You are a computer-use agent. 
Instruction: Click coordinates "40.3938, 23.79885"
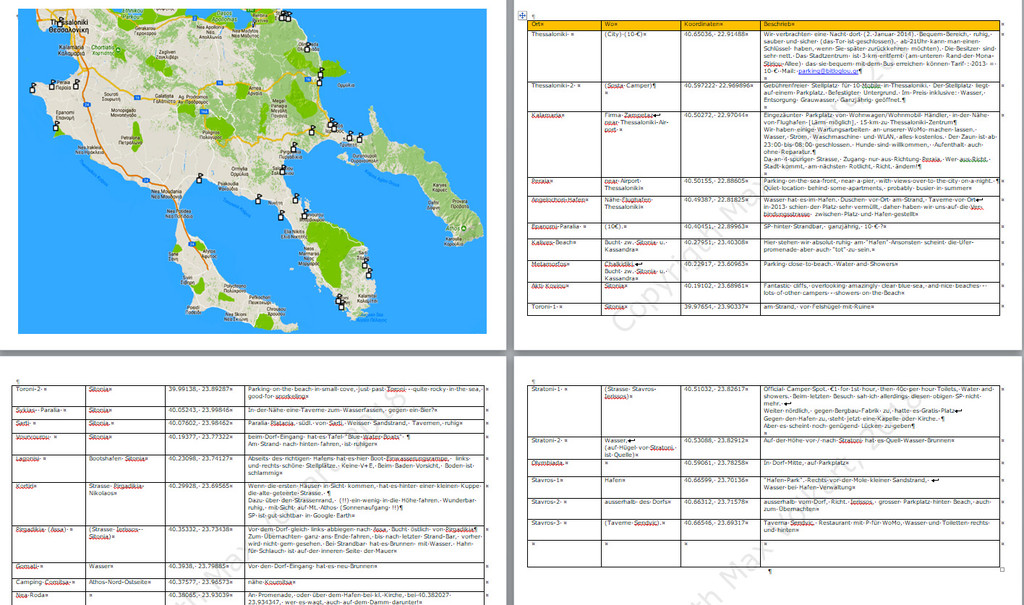coord(199,566)
